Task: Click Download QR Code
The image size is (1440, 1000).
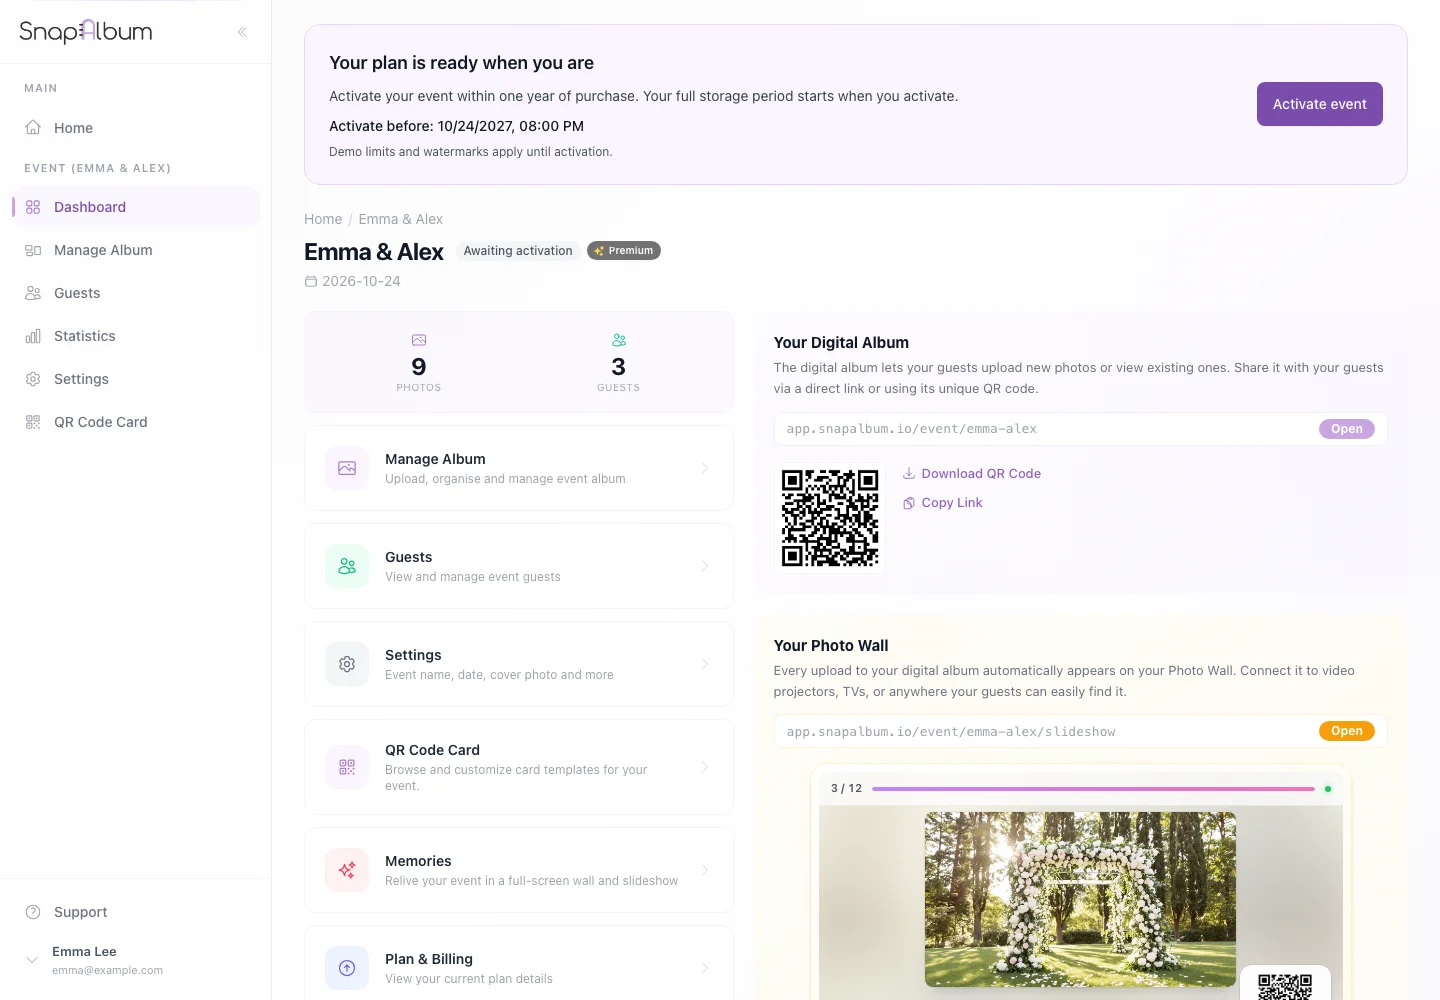Action: 972,474
